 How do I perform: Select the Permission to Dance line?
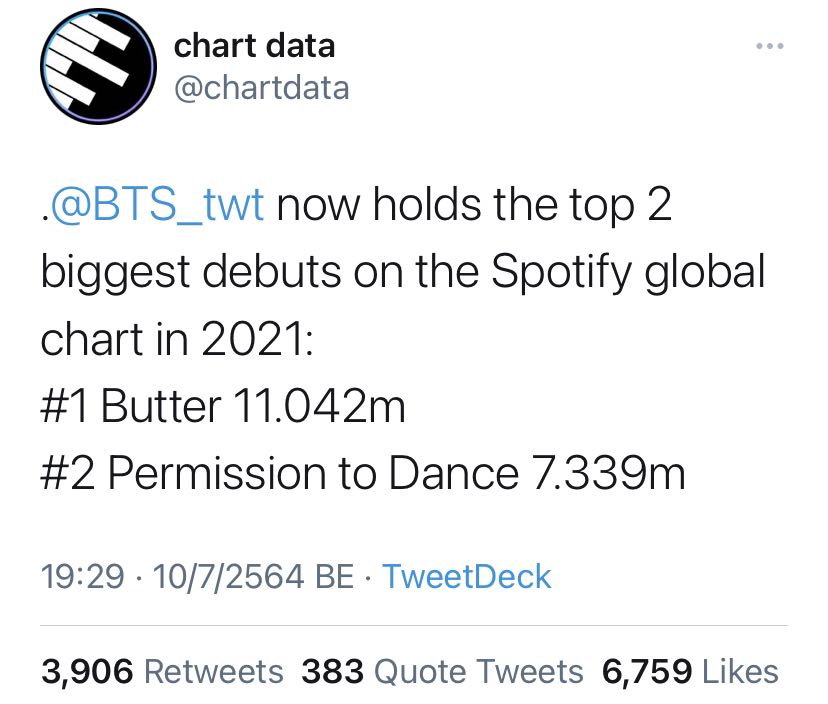(x=363, y=473)
